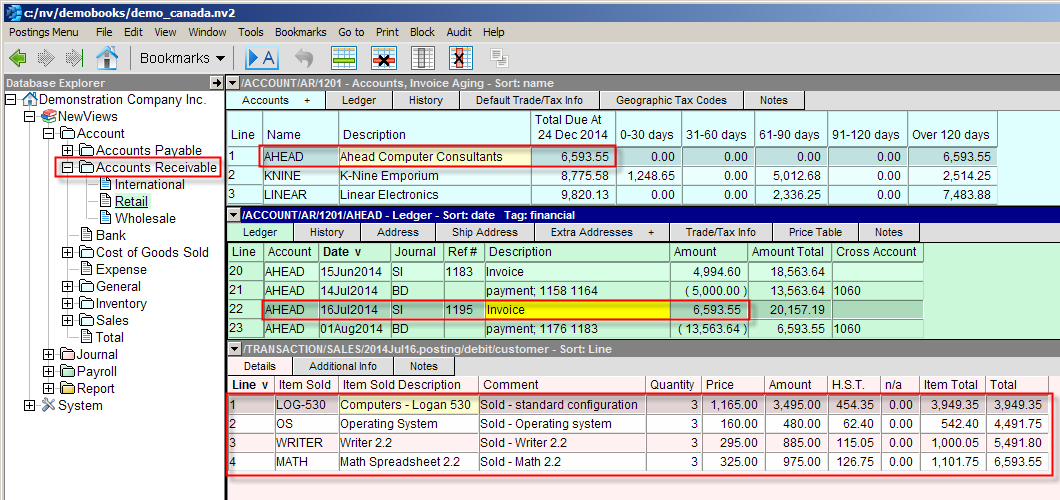The image size is (1060, 500).
Task: Select the Wholesale item in tree
Action: pos(145,219)
